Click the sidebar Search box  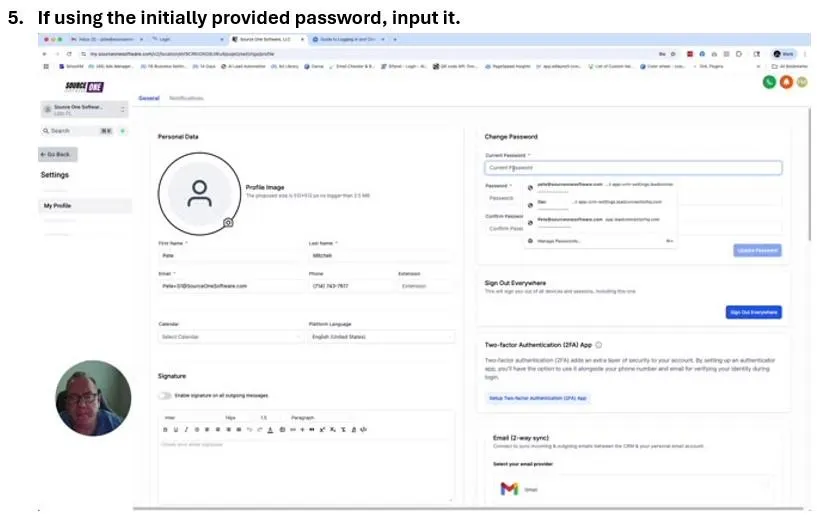(78, 131)
